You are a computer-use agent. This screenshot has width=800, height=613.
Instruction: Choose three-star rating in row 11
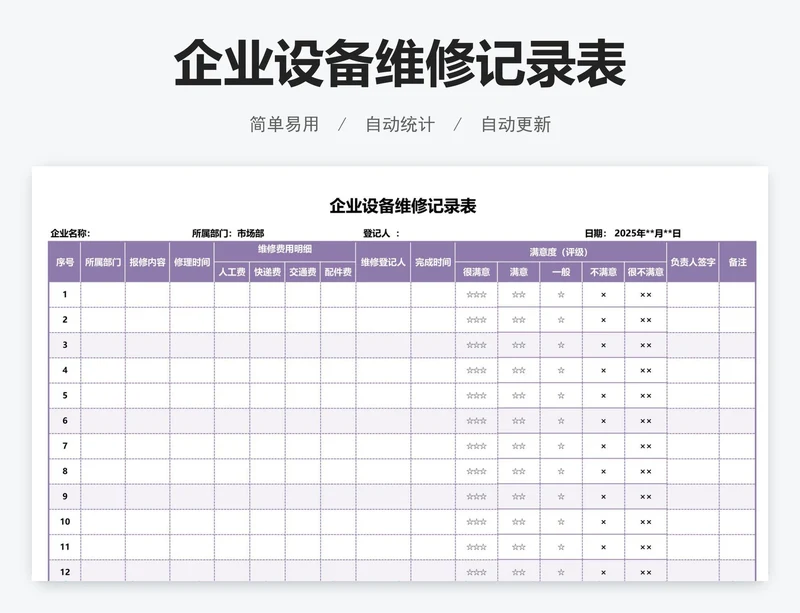[x=477, y=547]
